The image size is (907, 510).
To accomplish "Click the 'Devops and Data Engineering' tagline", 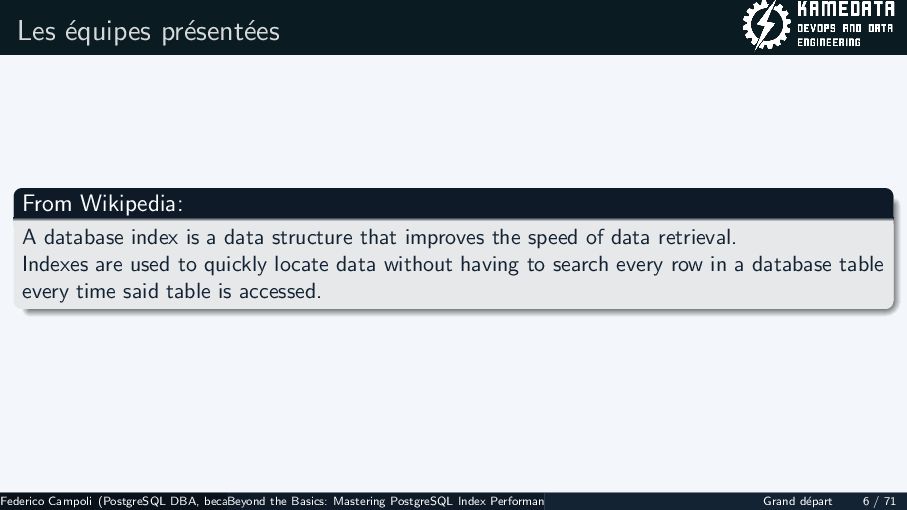I will tap(845, 35).
